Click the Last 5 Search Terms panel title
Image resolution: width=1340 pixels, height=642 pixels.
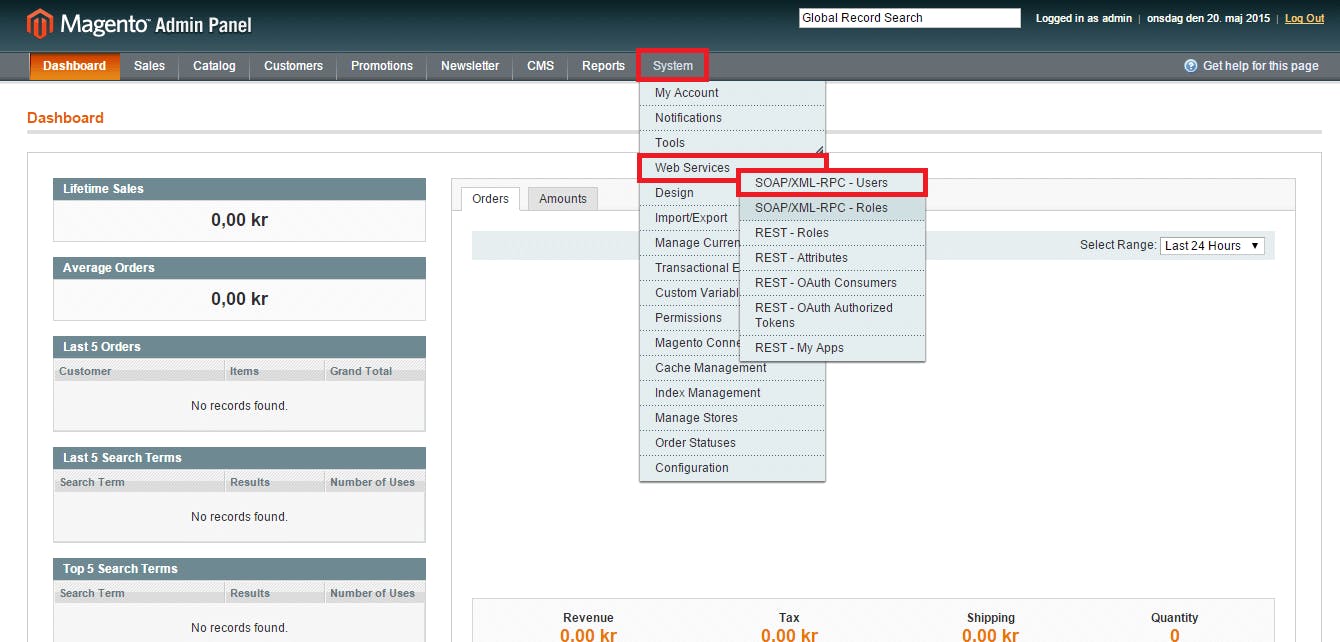pos(122,458)
